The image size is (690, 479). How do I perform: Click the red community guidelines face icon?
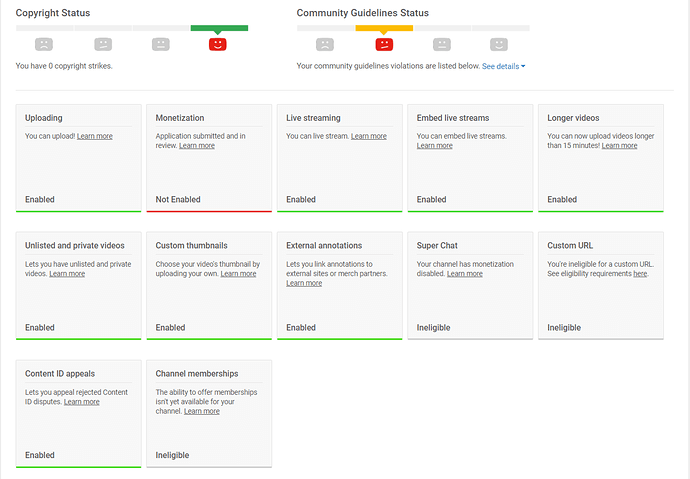[384, 44]
